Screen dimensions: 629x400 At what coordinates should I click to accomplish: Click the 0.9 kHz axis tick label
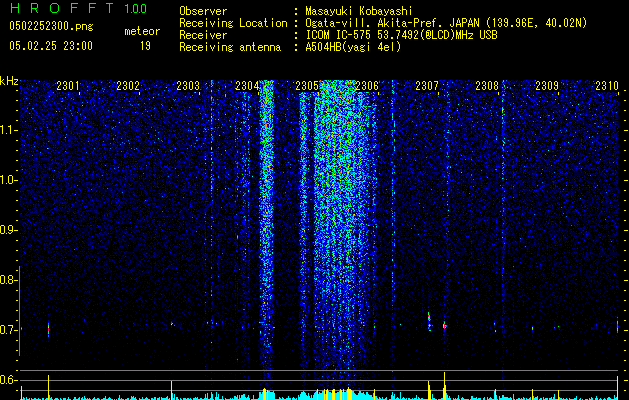coord(8,230)
